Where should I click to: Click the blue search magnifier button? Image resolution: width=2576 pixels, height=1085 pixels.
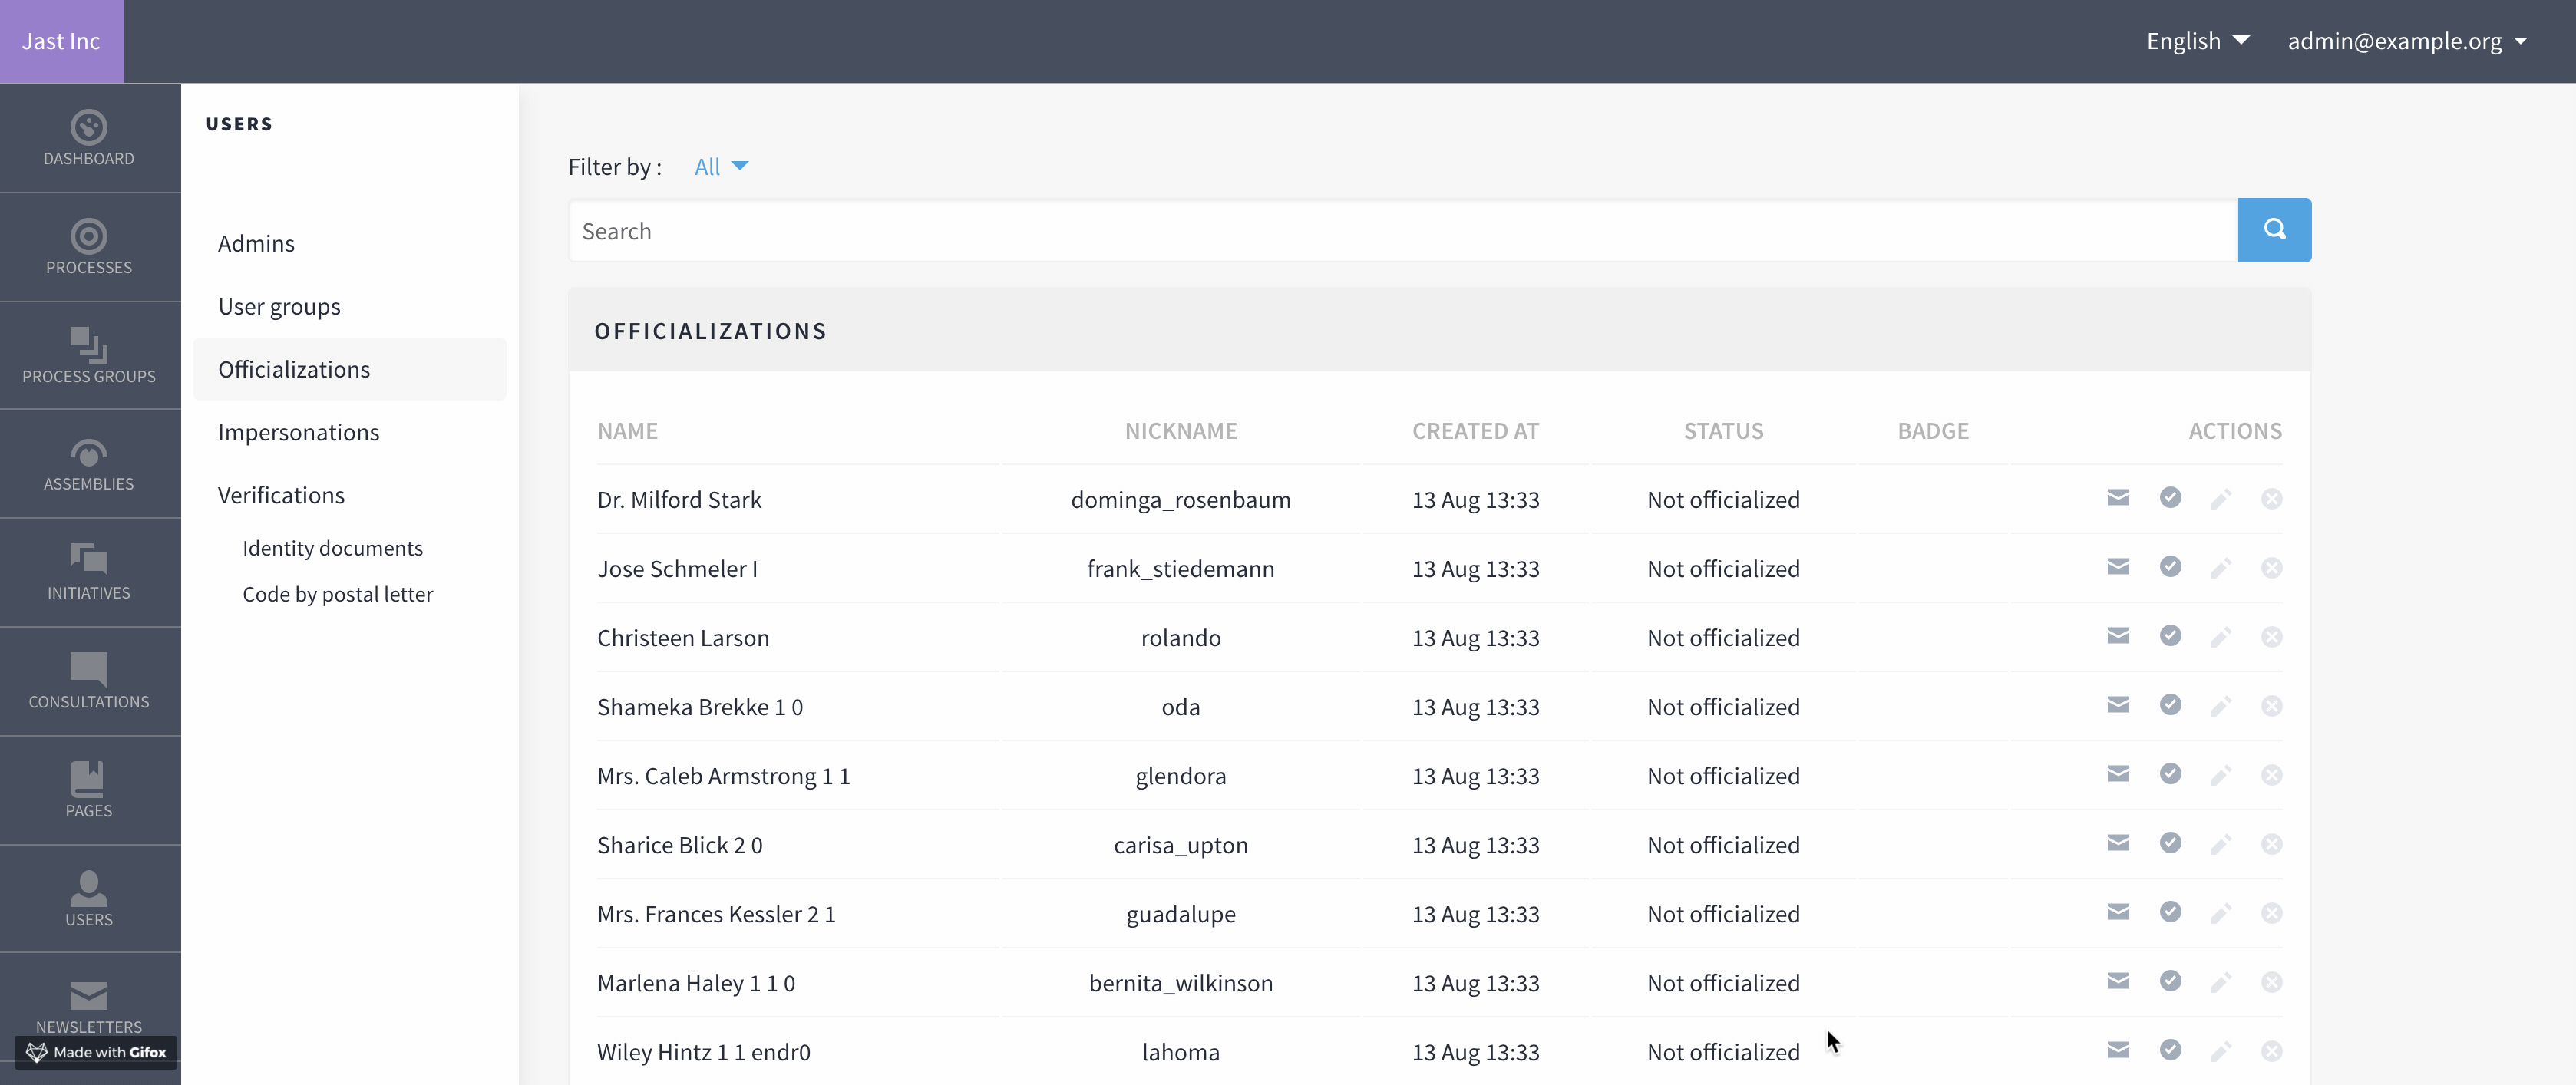pos(2273,230)
